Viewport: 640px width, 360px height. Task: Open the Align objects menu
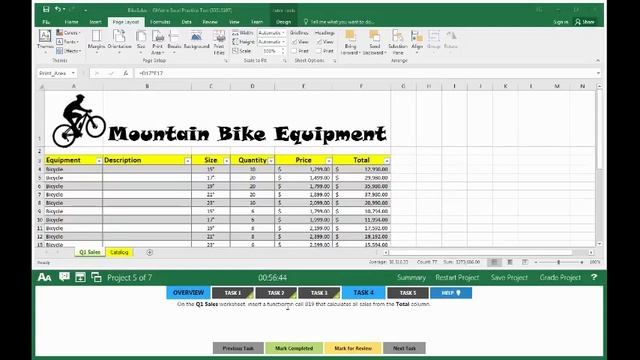[417, 41]
